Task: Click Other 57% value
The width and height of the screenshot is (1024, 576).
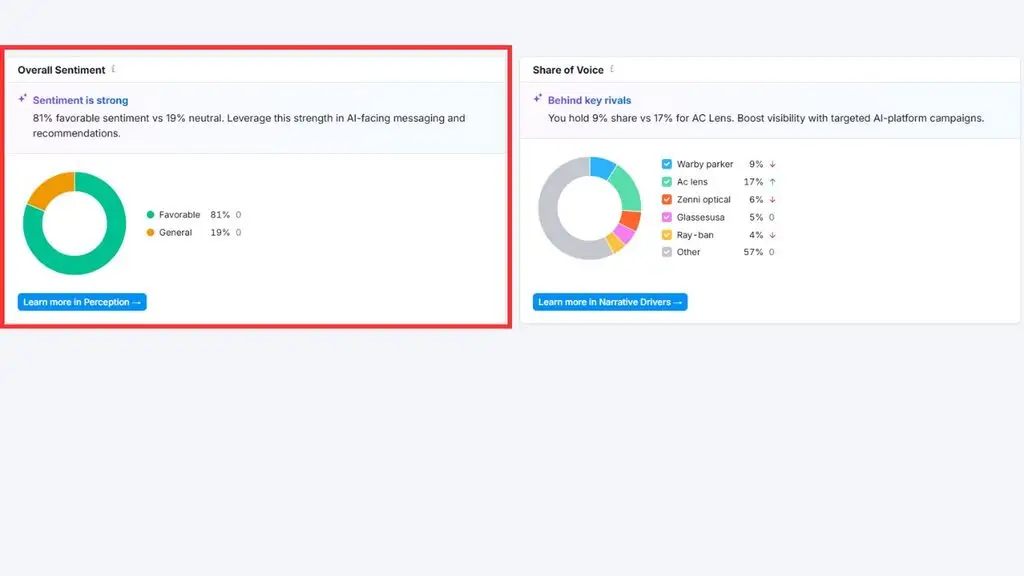Action: click(x=753, y=252)
